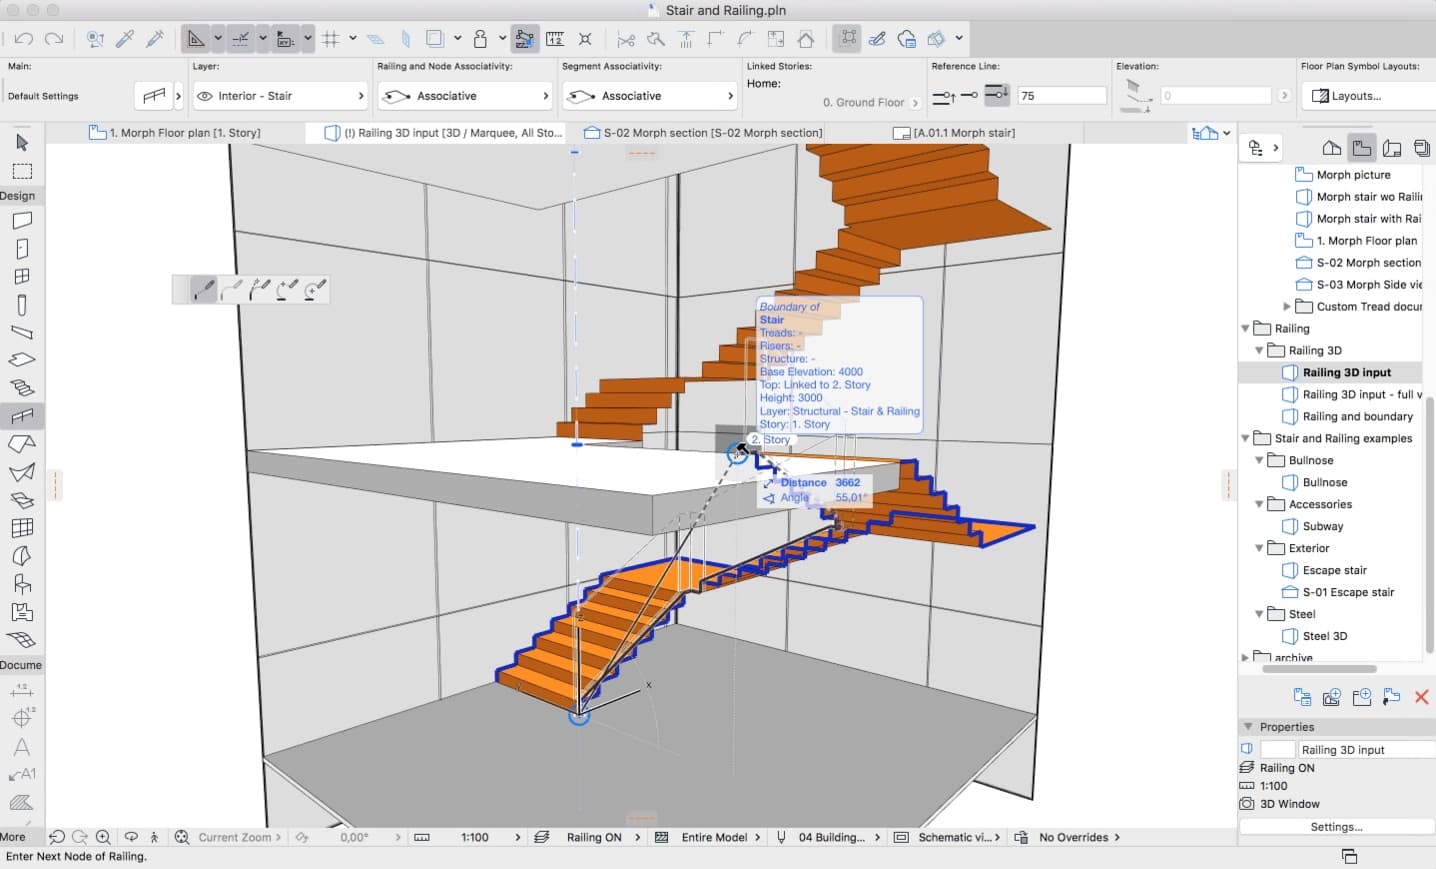Select the Railing tool in the toolbox
The width and height of the screenshot is (1436, 869).
coord(22,416)
